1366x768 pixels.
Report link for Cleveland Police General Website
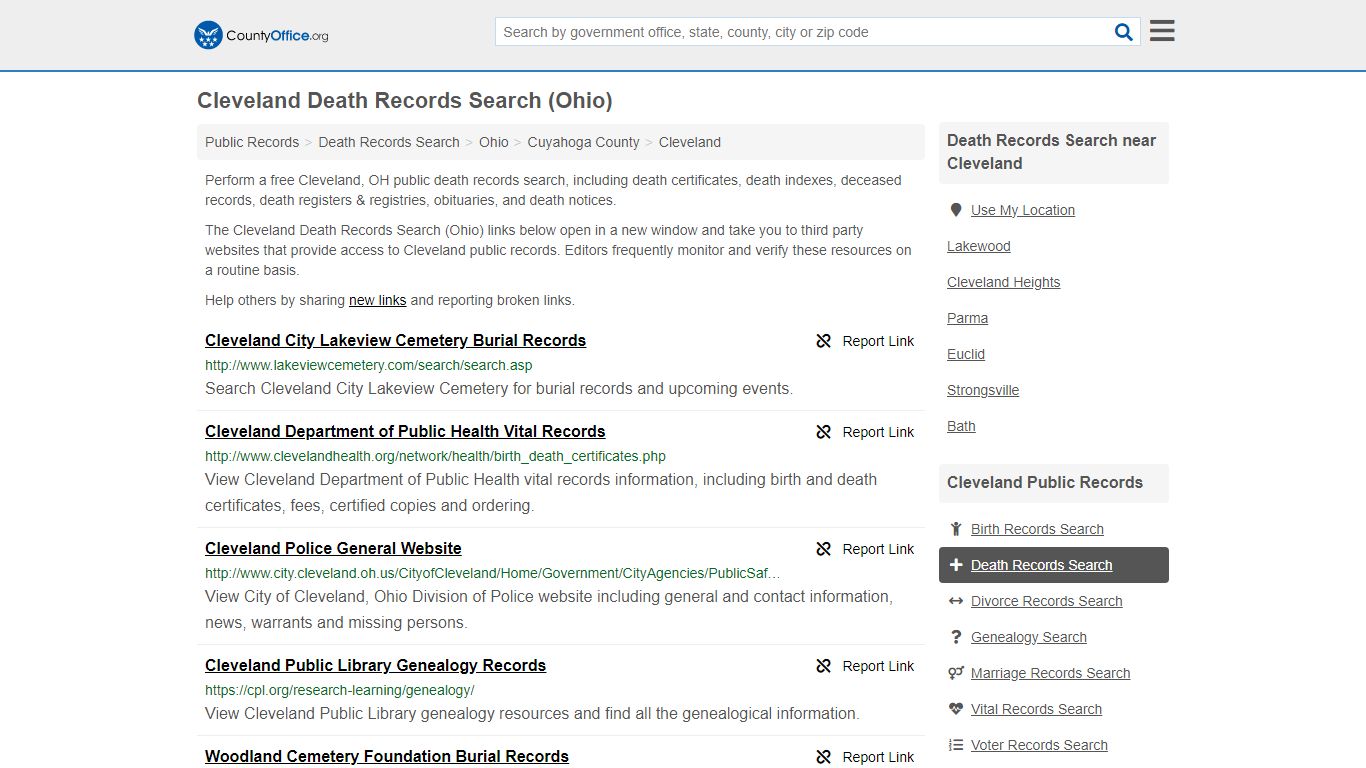pyautogui.click(x=878, y=549)
